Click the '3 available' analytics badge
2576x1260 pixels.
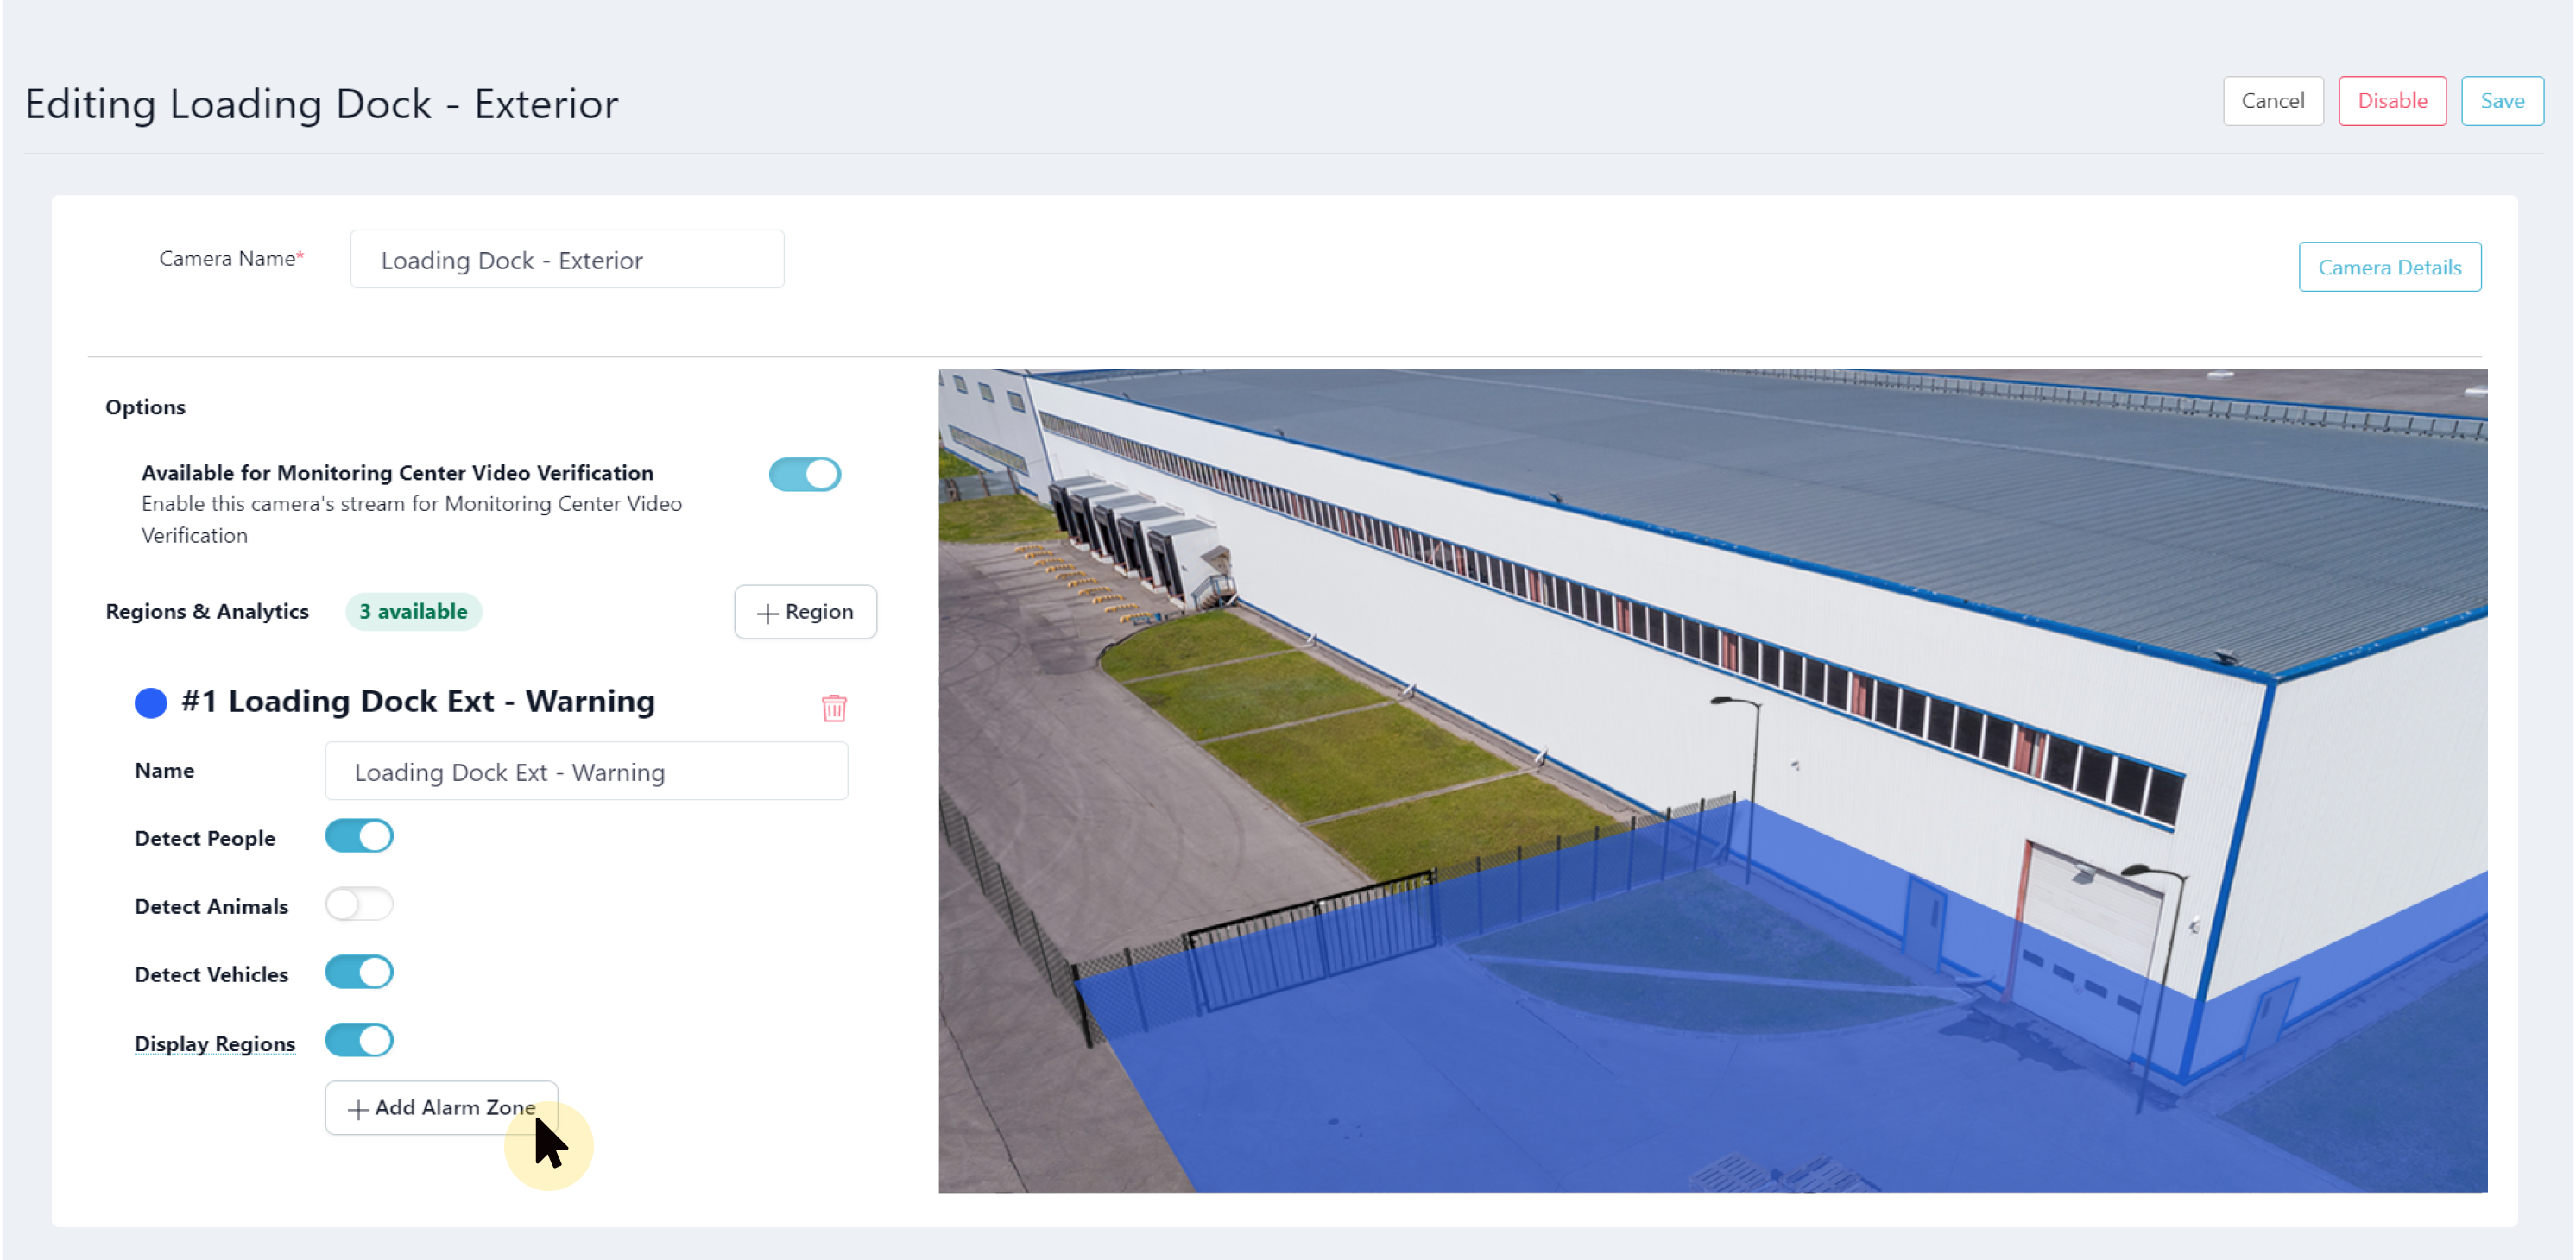(x=413, y=611)
